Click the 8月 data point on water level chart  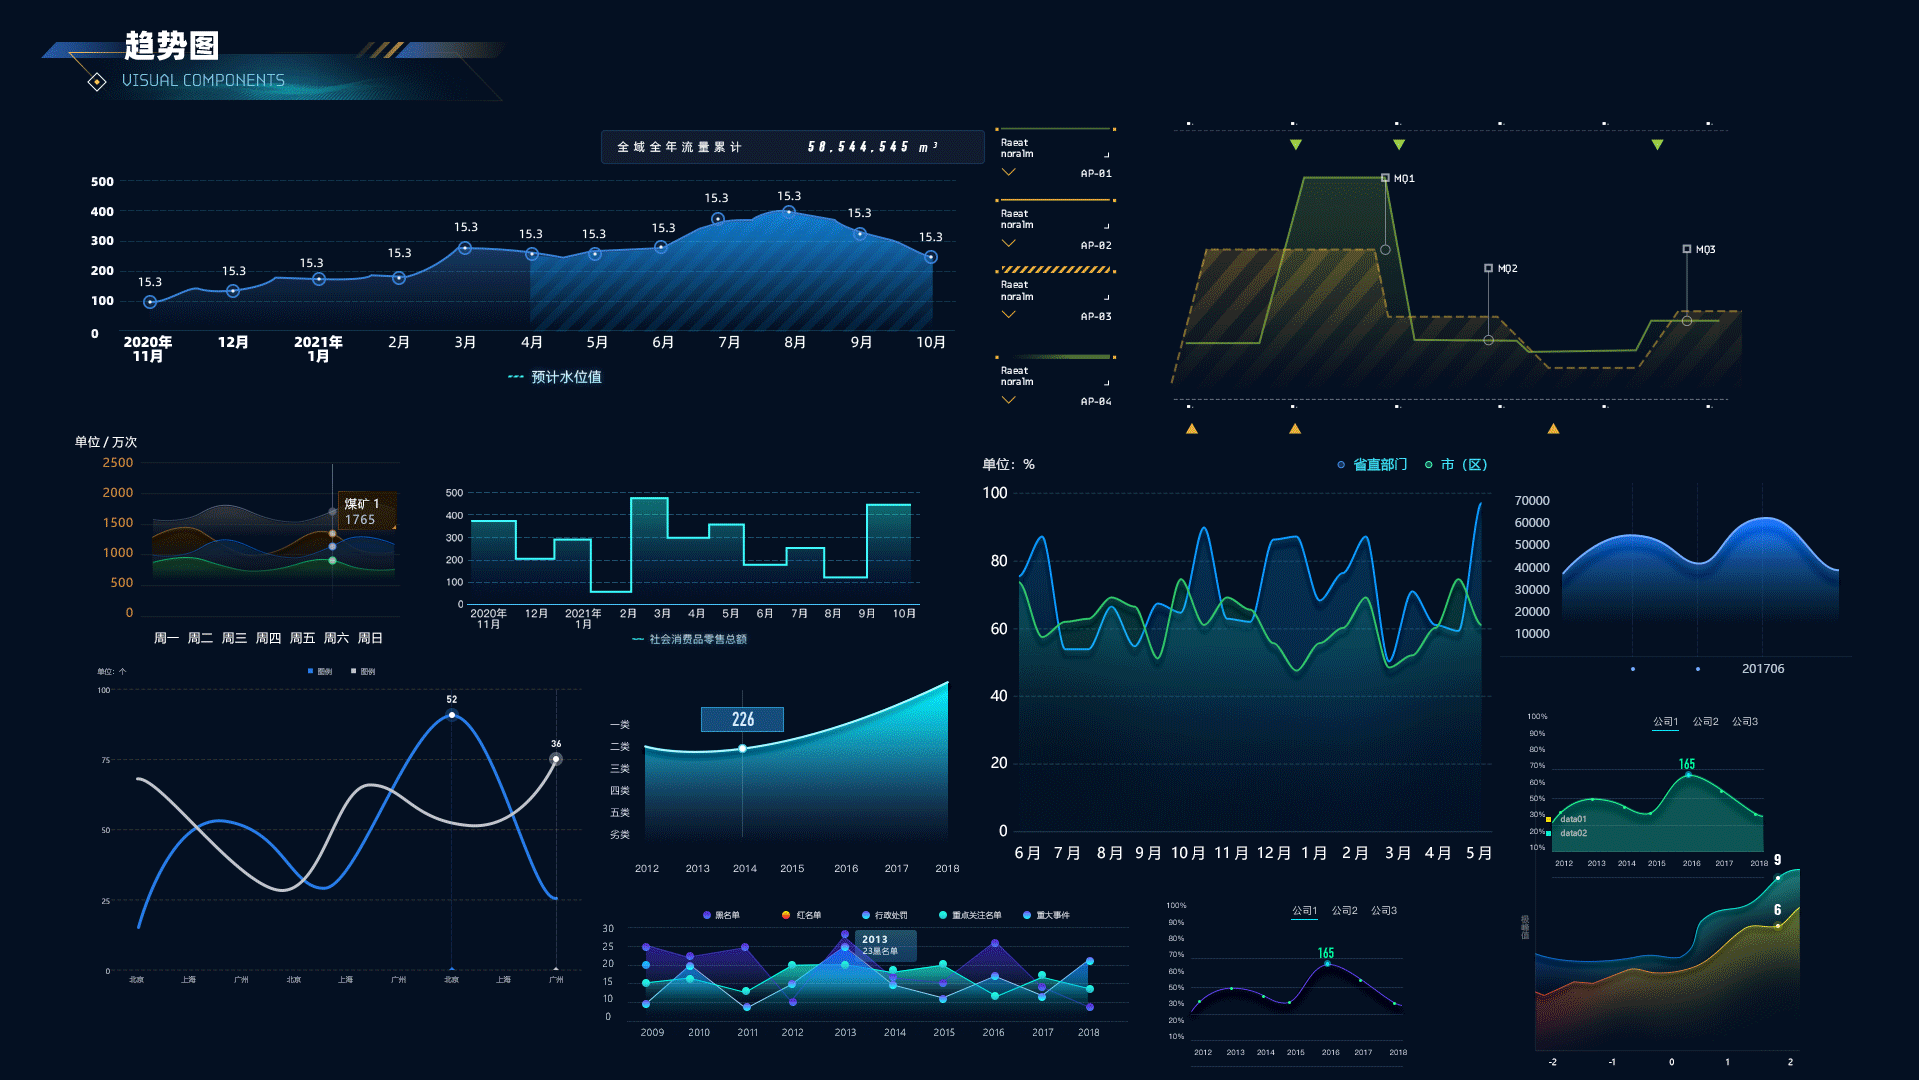pyautogui.click(x=789, y=212)
